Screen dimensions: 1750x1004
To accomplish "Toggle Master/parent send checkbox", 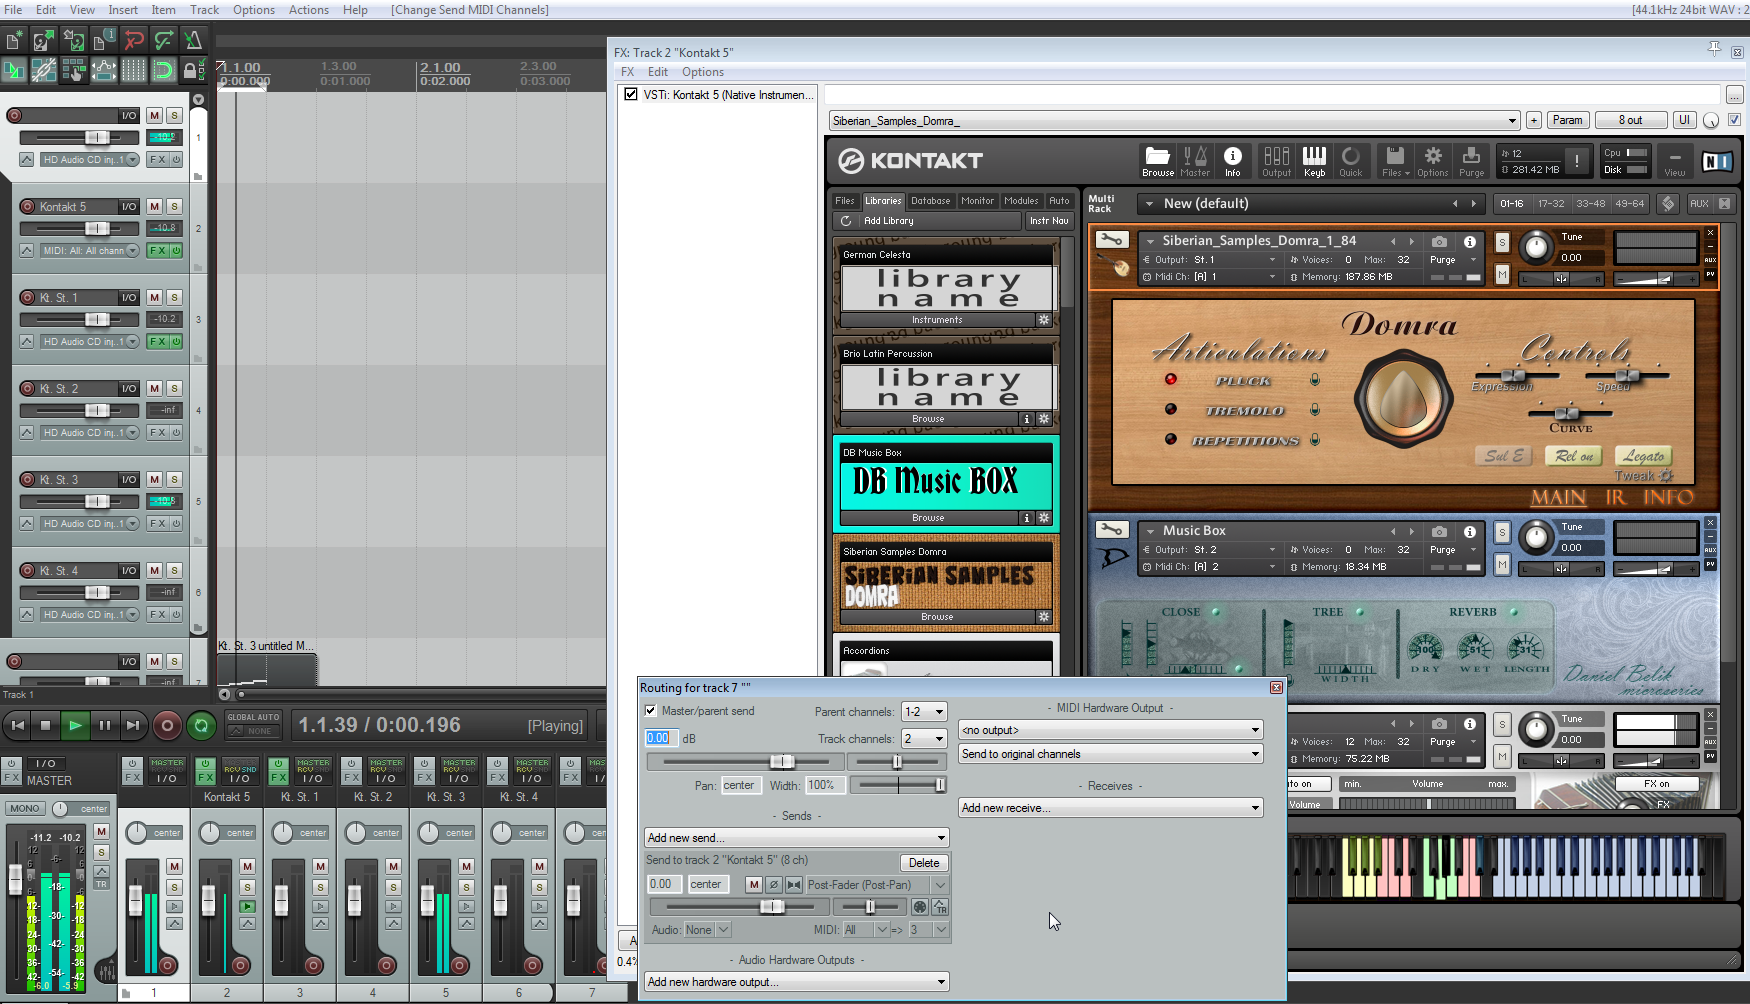I will point(651,711).
